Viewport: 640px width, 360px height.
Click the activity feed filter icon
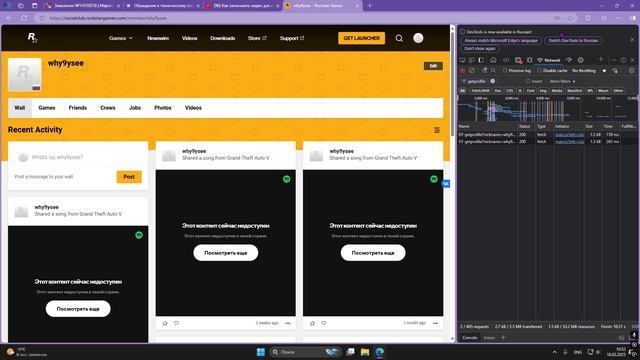(437, 130)
